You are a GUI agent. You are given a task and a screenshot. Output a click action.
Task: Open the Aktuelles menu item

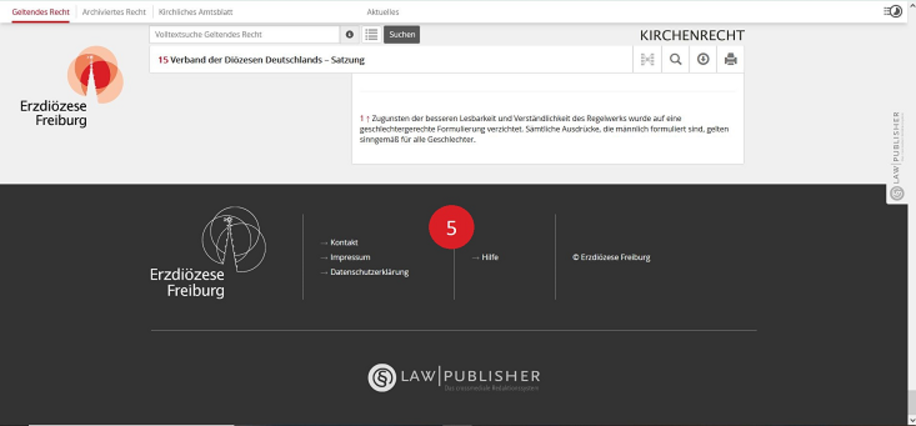pos(383,12)
